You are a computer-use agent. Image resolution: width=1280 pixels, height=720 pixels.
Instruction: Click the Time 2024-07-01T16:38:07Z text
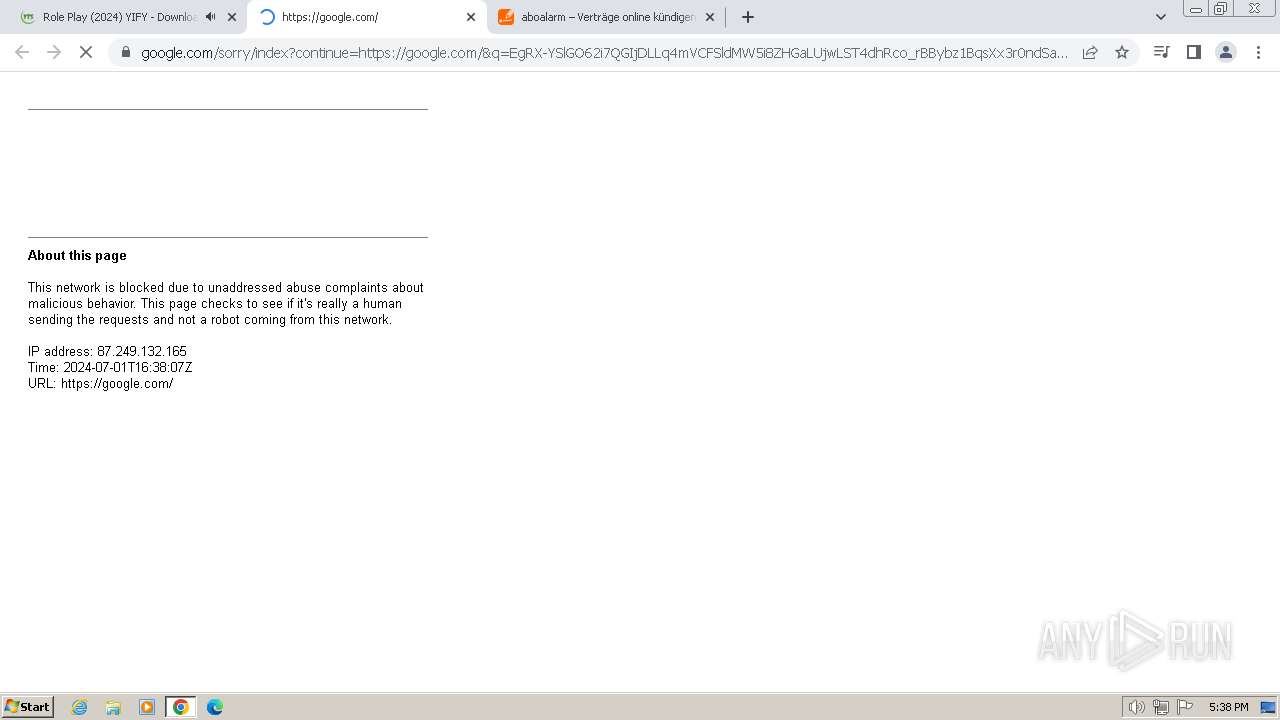coord(110,367)
